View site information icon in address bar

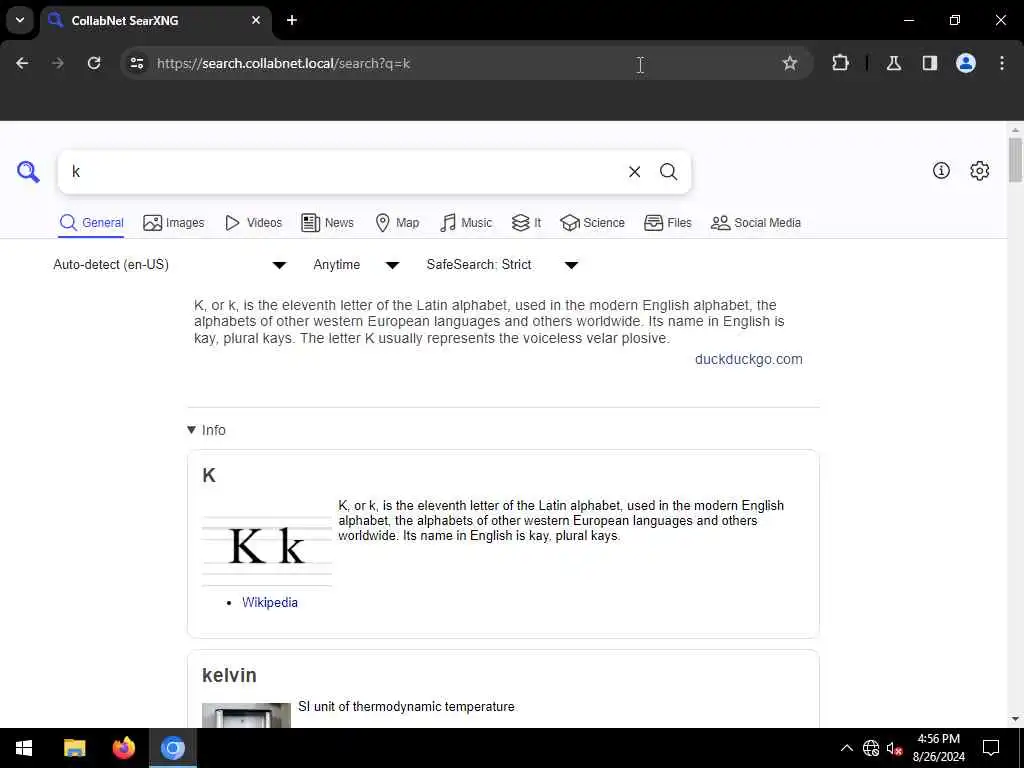click(137, 63)
